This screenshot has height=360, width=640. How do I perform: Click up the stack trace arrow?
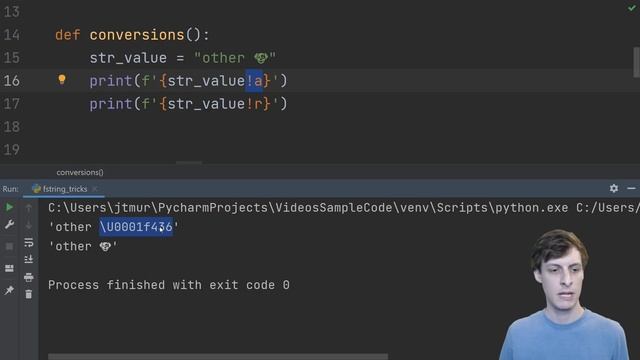(29, 208)
